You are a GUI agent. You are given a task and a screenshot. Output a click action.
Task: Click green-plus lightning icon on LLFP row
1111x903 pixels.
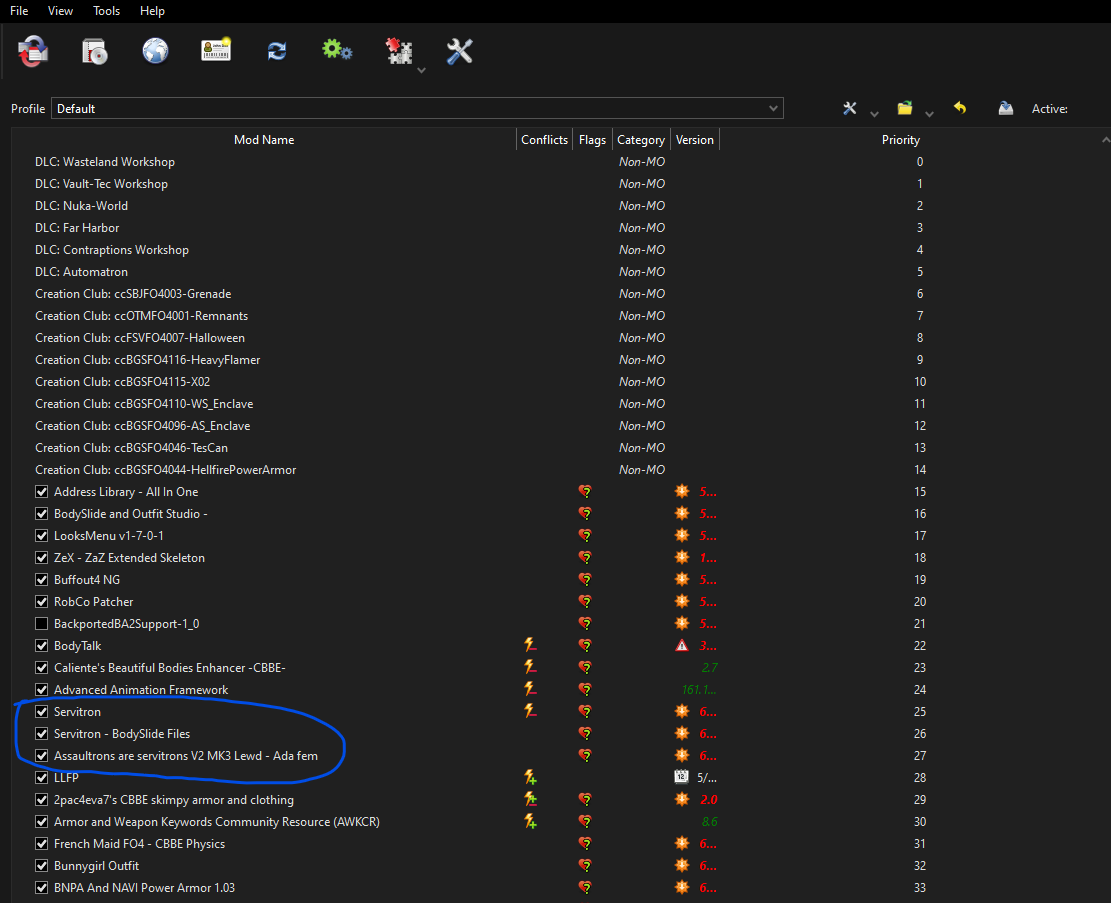530,777
